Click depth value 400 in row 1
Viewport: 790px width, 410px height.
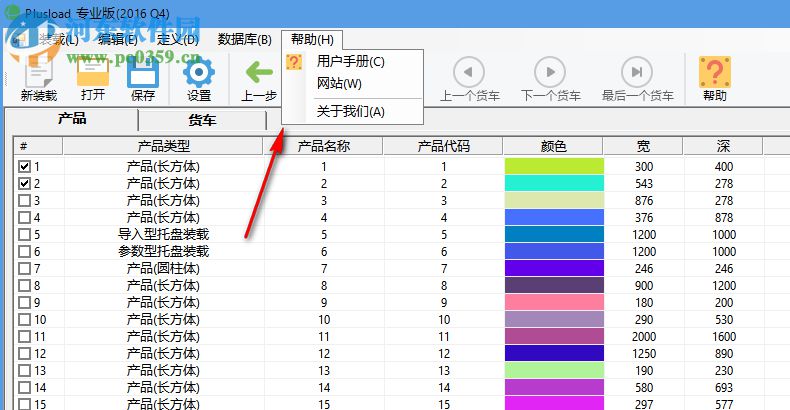(724, 166)
